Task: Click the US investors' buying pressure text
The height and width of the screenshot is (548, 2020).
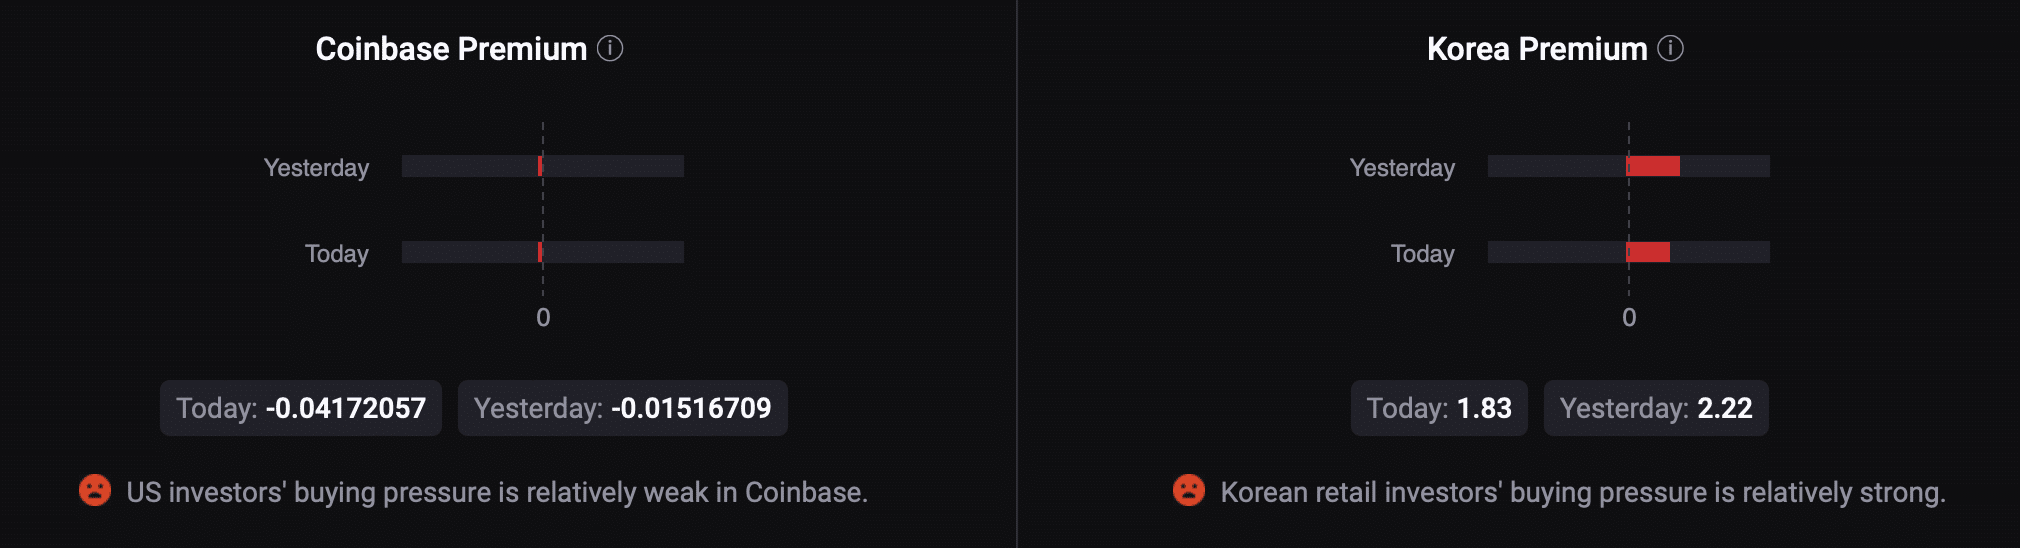Action: pos(497,492)
